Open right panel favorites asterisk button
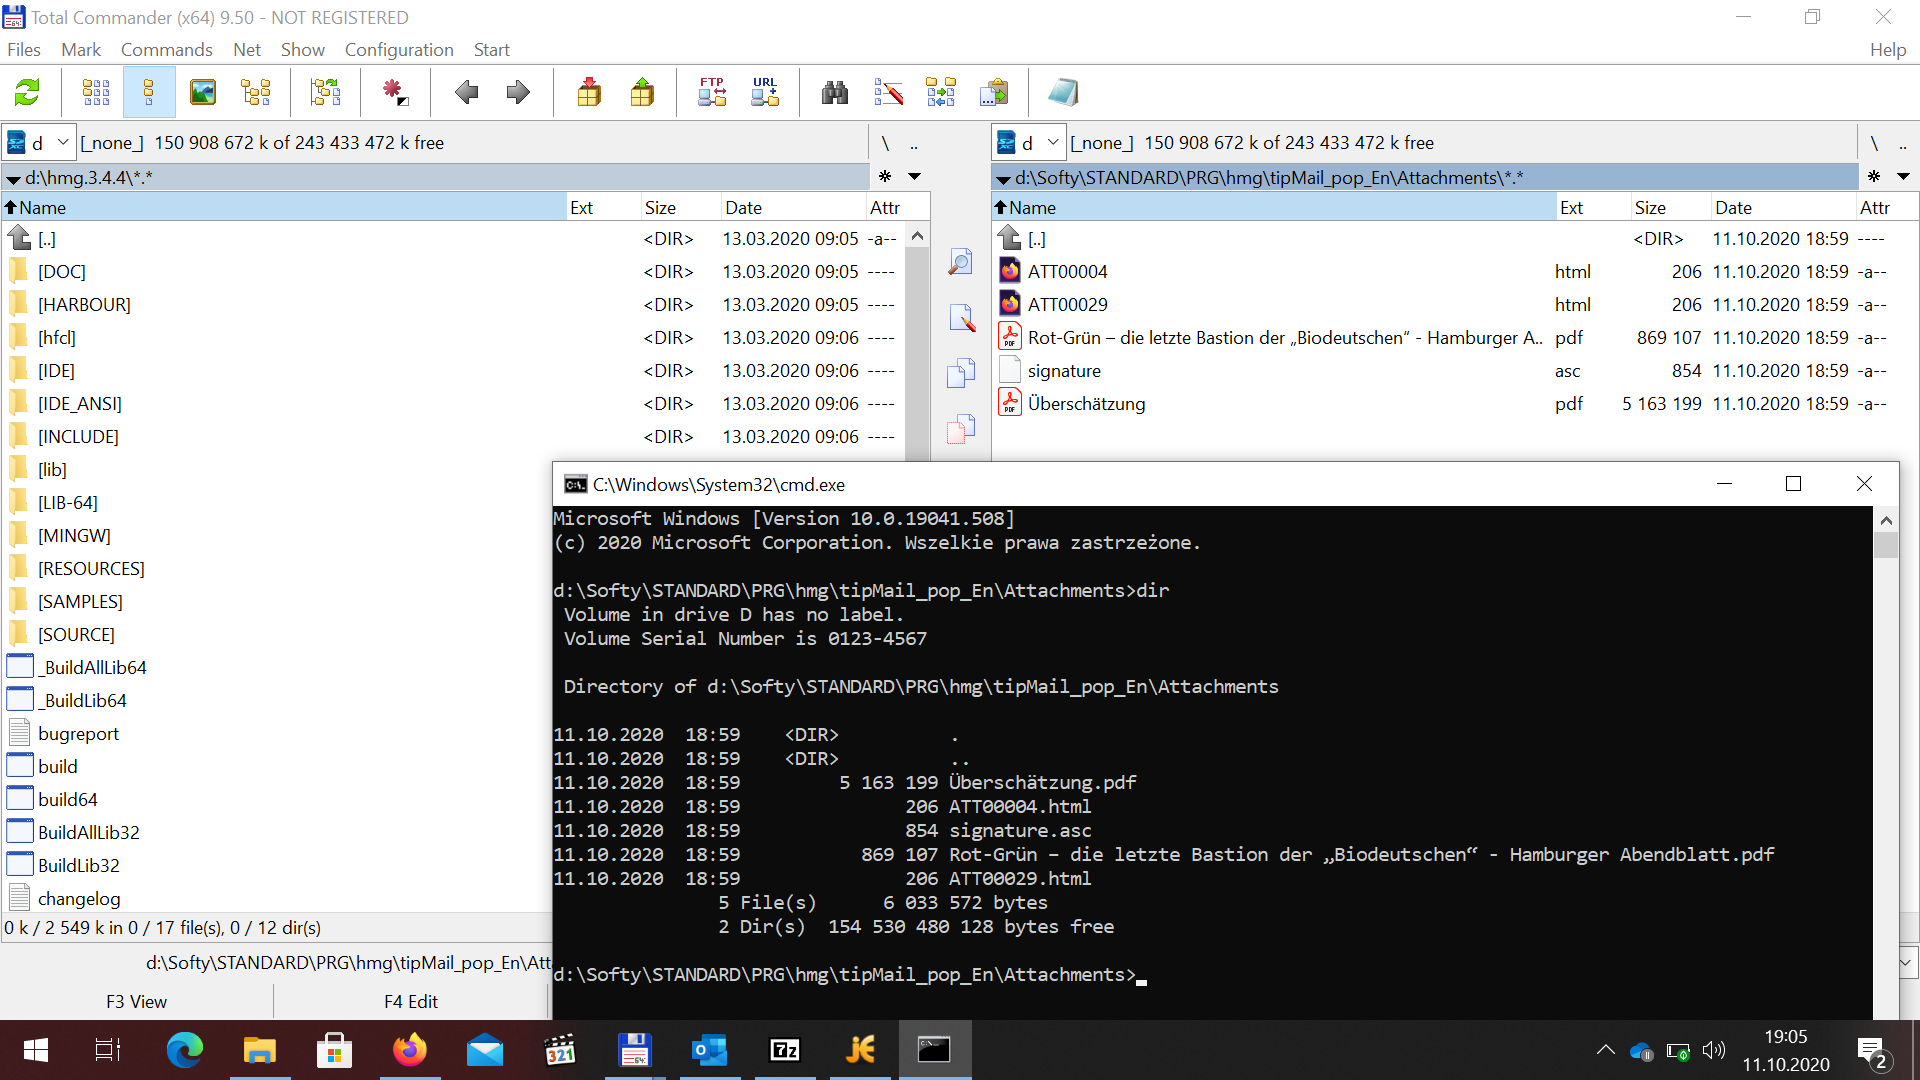 point(1874,176)
